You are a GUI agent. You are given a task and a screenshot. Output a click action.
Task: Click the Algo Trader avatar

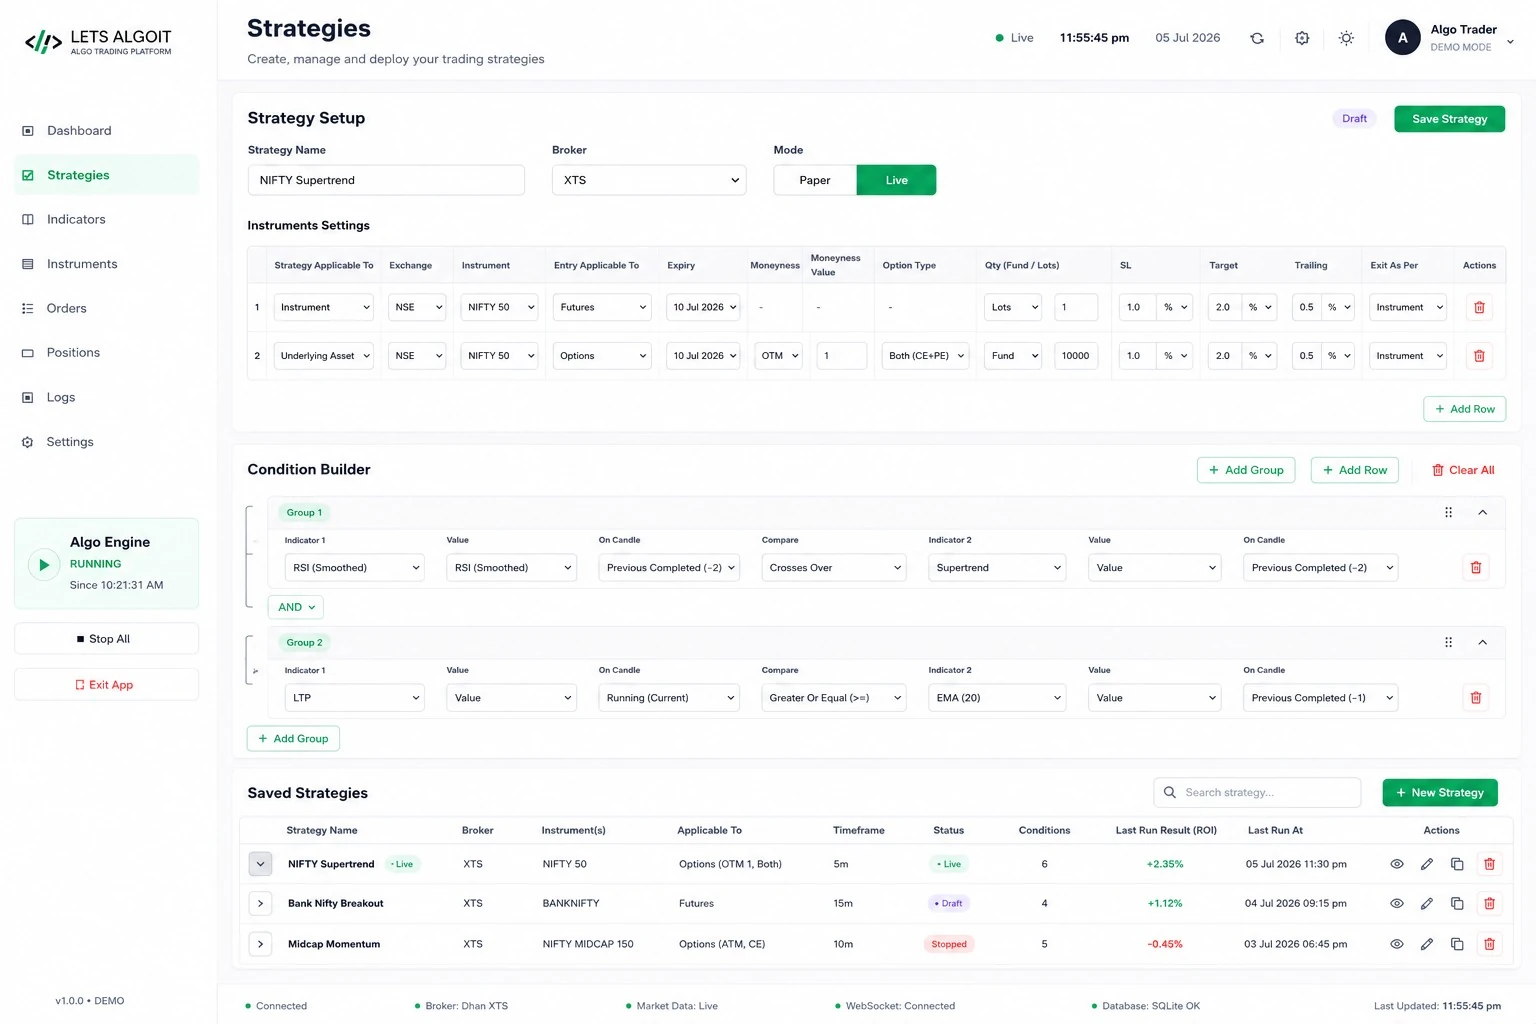(1402, 38)
